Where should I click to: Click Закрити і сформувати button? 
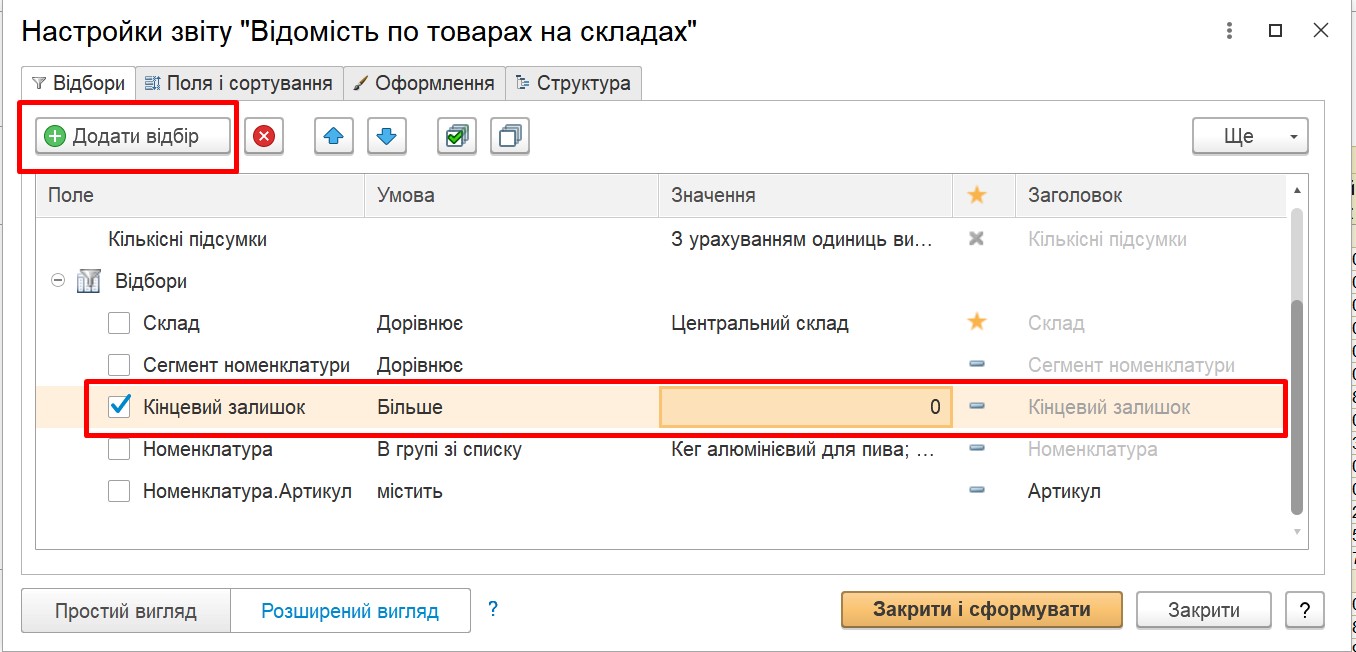(x=982, y=609)
